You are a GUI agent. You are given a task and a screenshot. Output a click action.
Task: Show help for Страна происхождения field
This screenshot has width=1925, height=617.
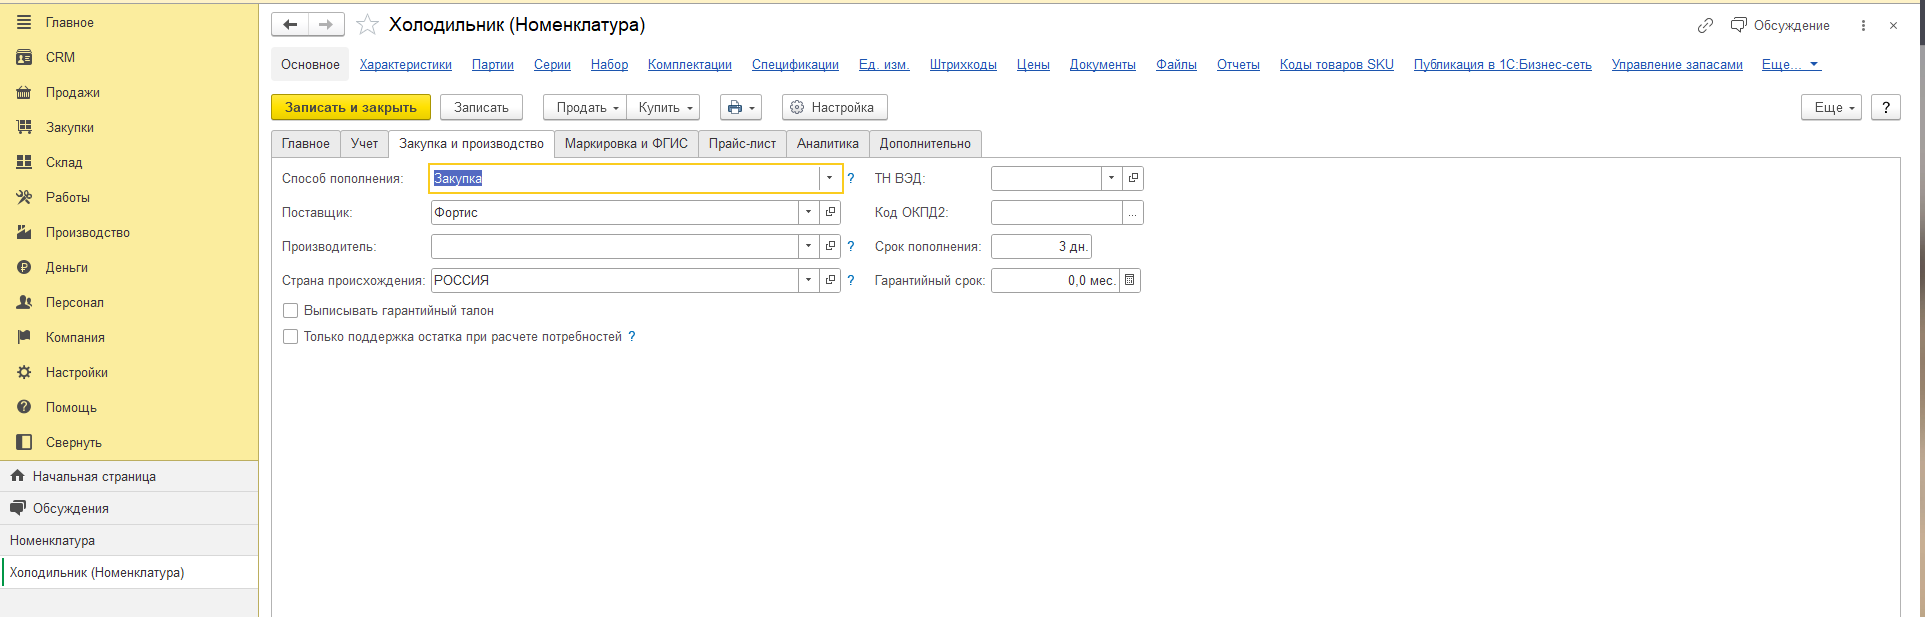point(851,280)
